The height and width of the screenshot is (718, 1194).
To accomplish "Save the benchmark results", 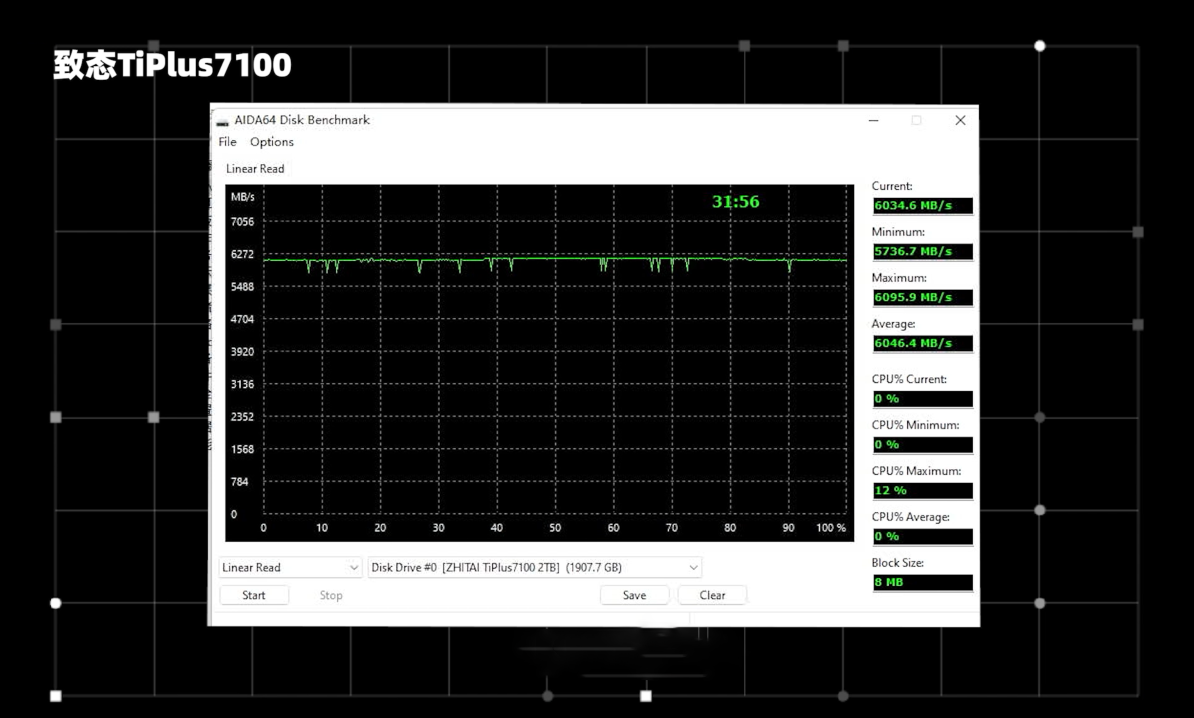I will pos(634,595).
